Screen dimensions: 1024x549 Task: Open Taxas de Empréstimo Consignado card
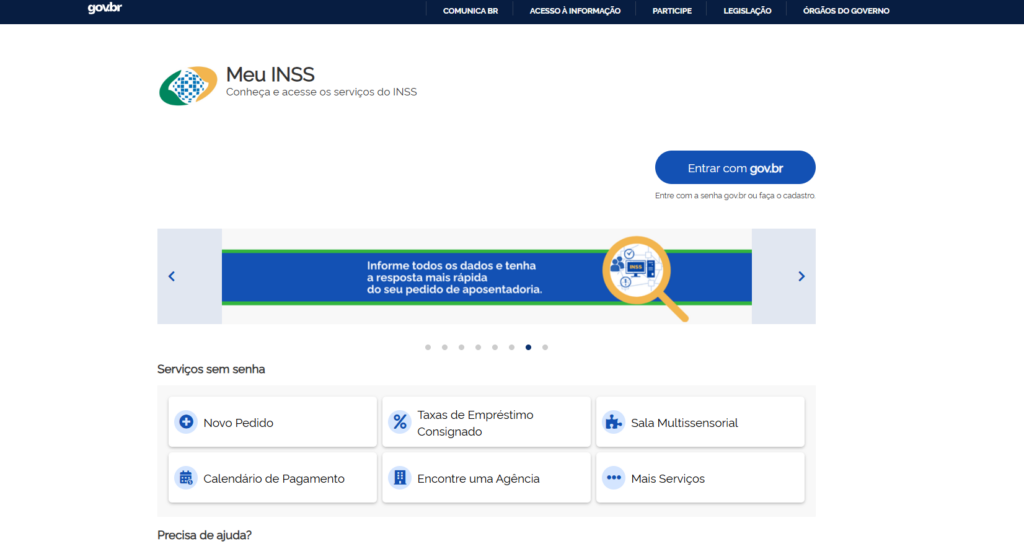point(487,422)
